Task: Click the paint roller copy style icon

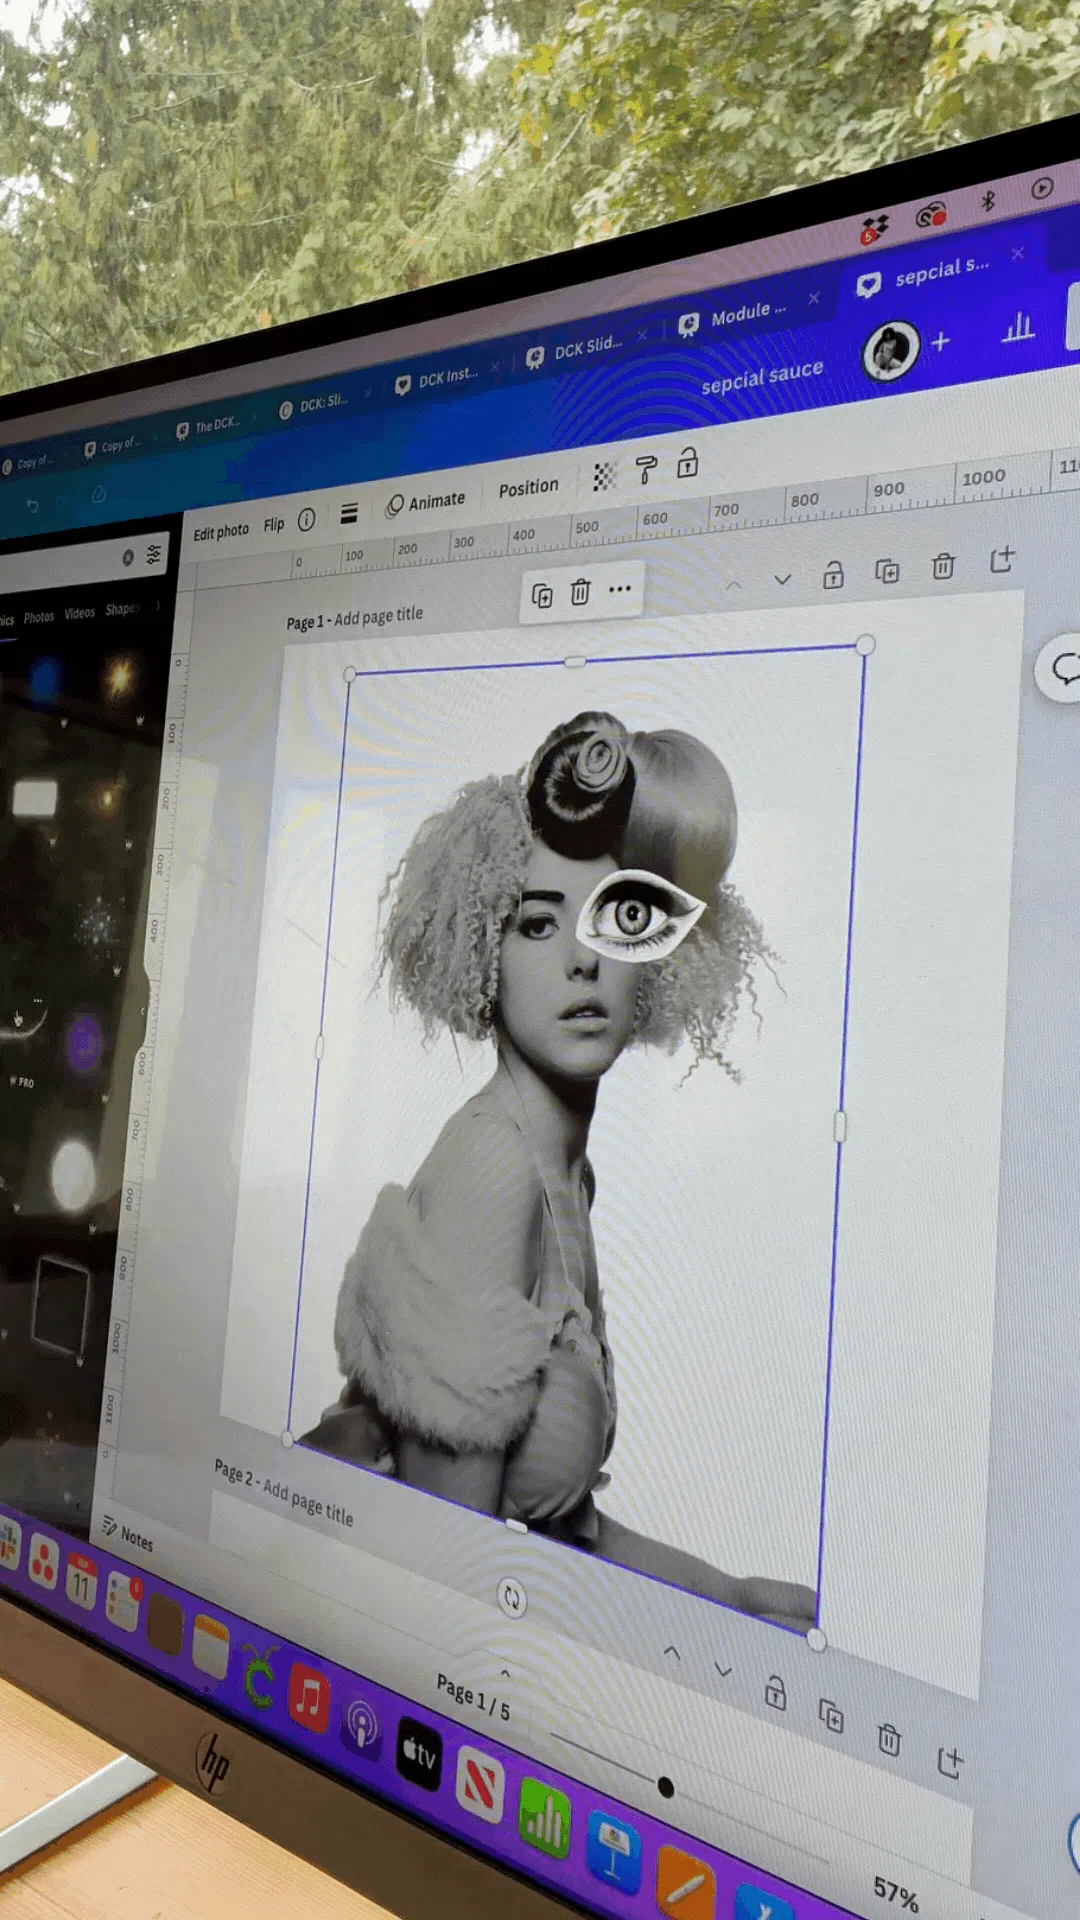Action: click(646, 468)
